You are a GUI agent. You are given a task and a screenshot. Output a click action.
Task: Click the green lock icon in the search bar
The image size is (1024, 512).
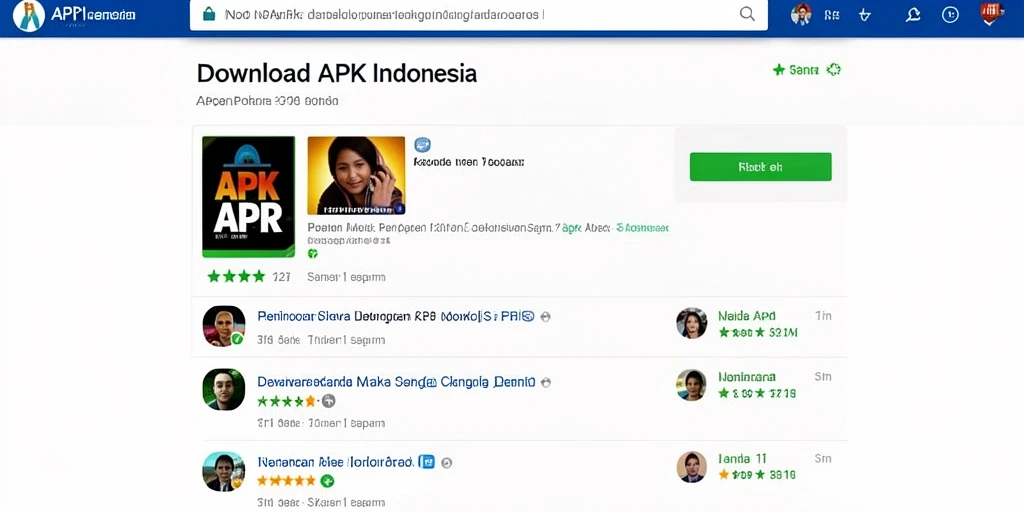(209, 14)
